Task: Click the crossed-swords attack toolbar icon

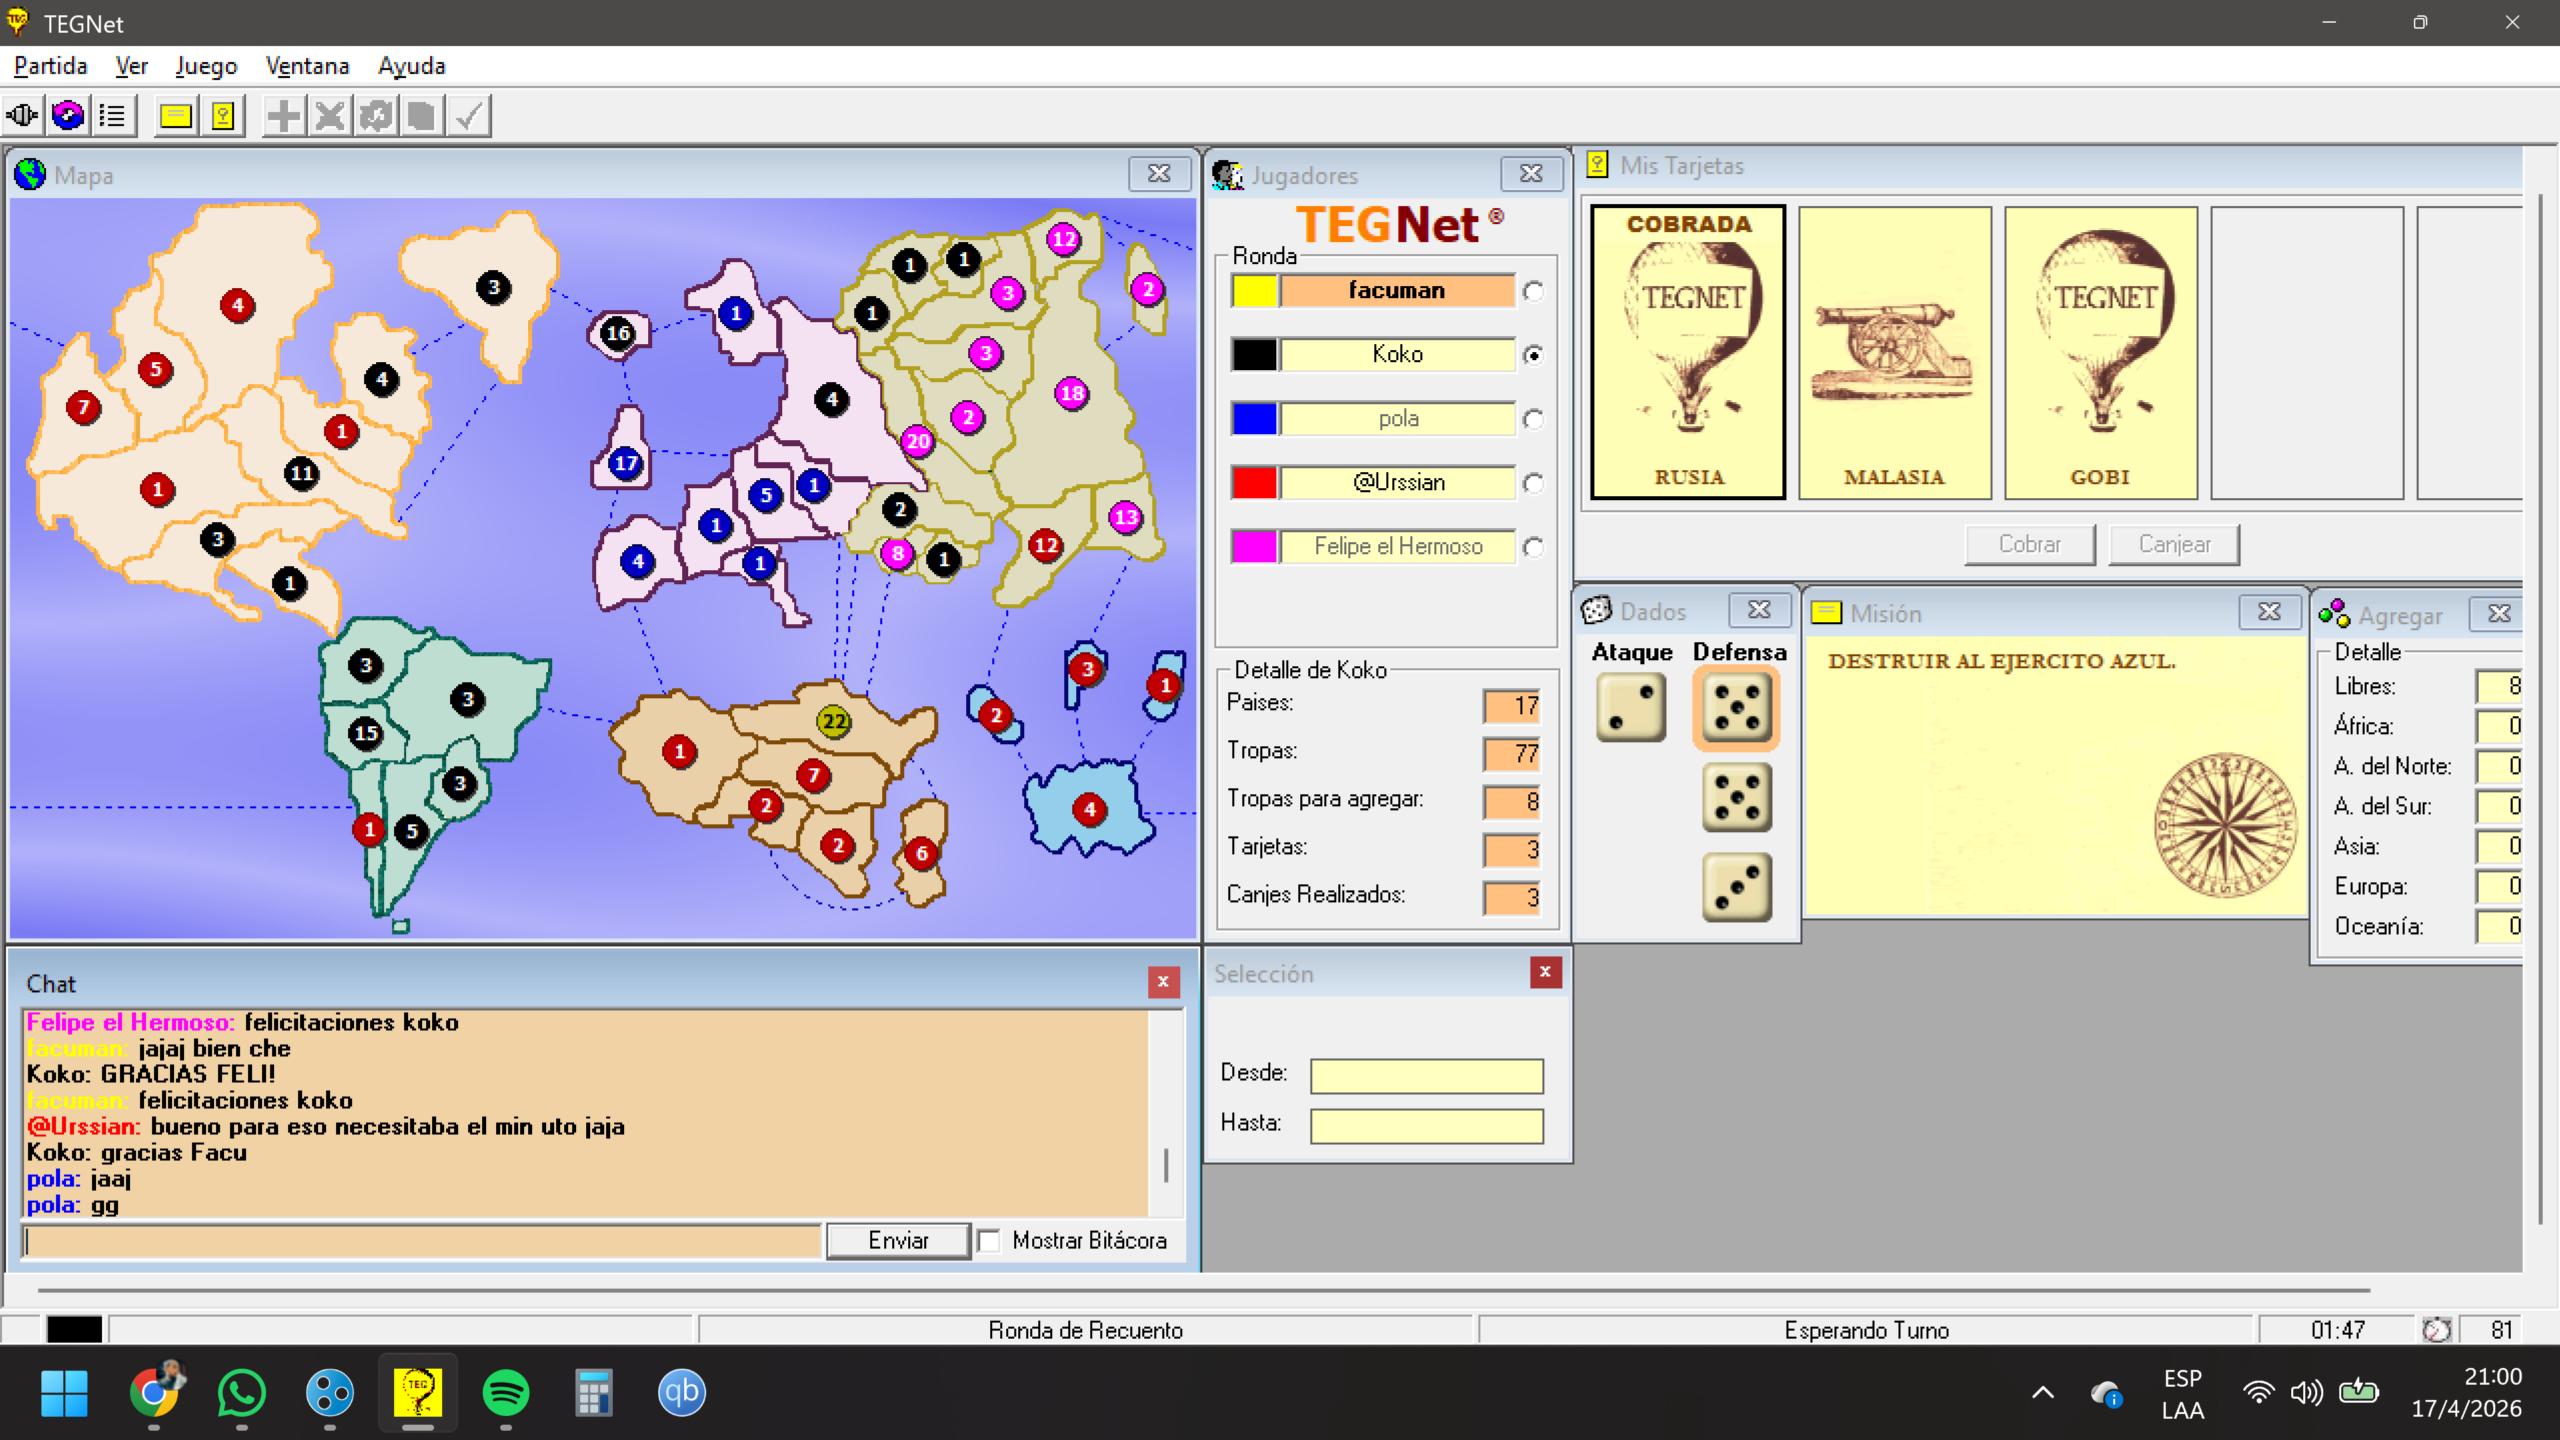Action: [329, 116]
